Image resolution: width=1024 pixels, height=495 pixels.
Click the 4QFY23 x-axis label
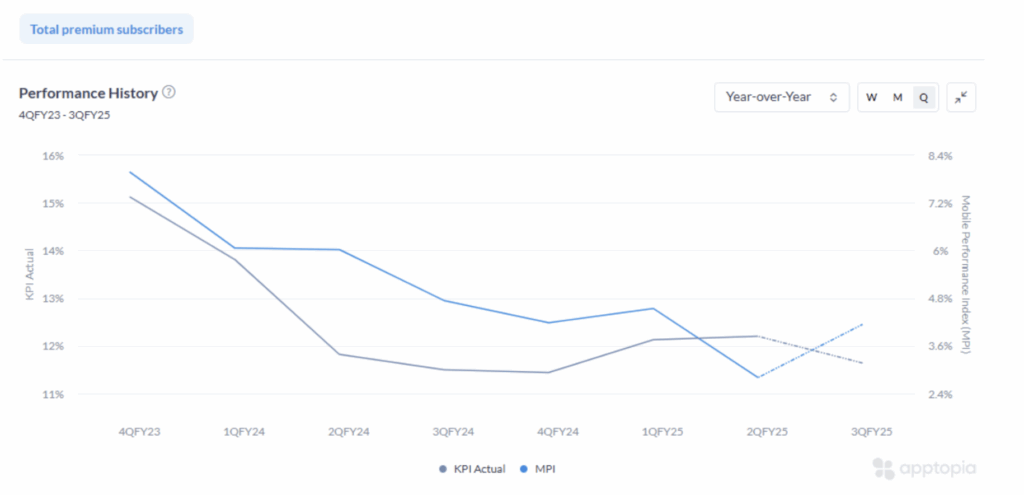point(140,432)
